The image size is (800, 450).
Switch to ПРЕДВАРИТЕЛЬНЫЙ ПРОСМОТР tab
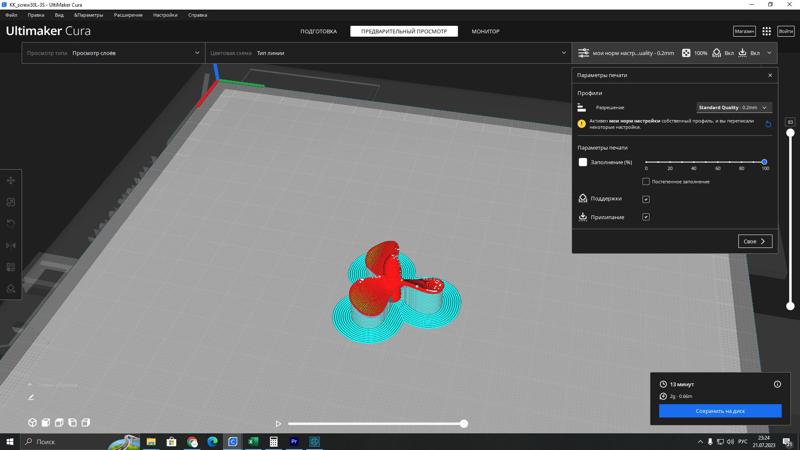pos(404,31)
